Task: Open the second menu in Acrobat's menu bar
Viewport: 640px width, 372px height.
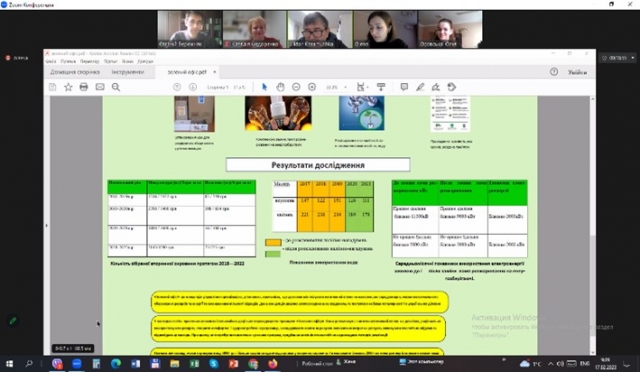Action: pos(68,61)
